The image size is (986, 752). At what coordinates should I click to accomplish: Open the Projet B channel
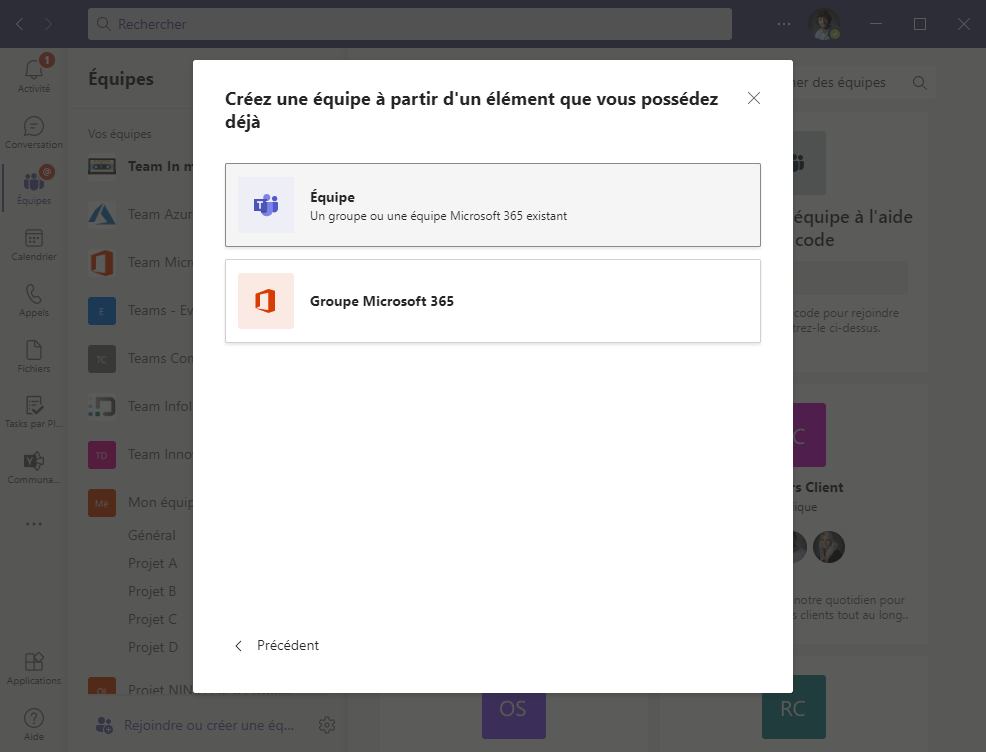[x=152, y=591]
